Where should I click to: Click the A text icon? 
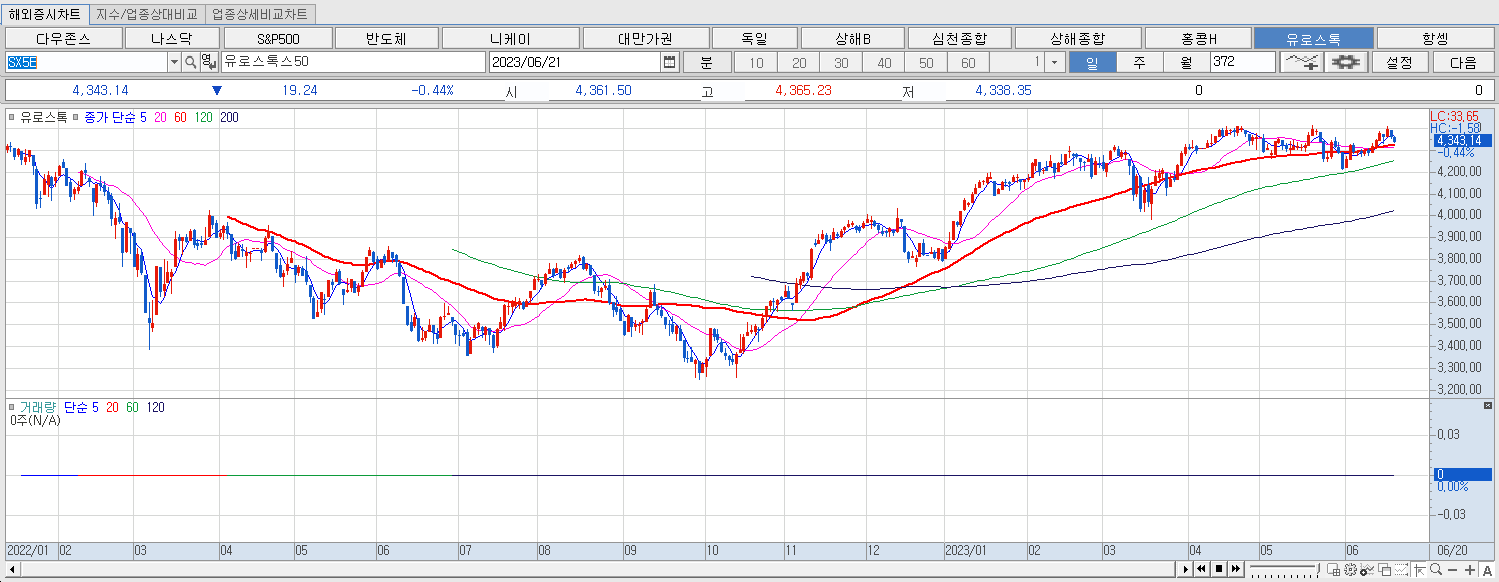[1487, 569]
